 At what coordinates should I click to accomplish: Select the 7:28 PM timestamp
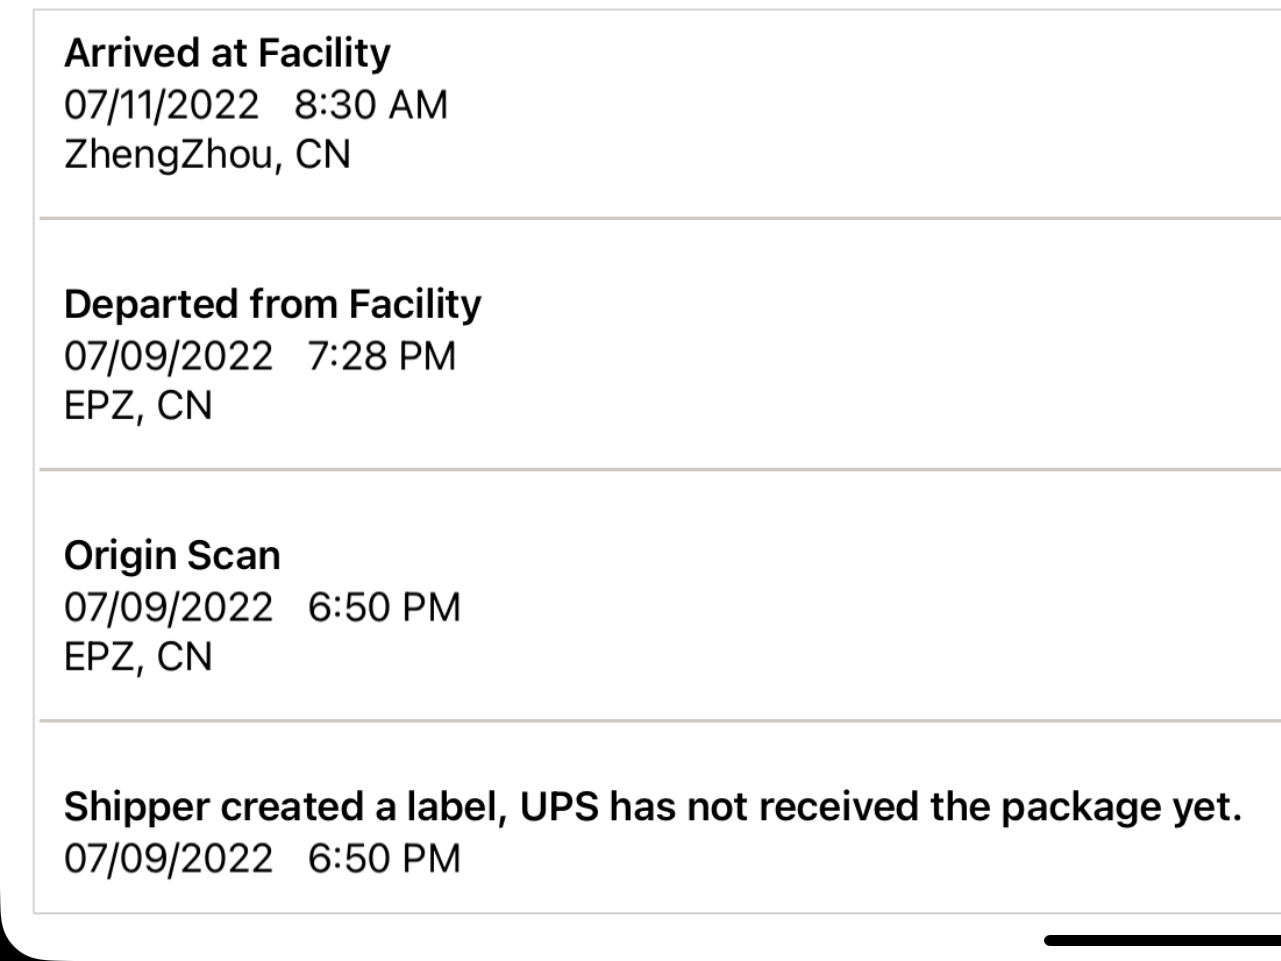coord(381,356)
